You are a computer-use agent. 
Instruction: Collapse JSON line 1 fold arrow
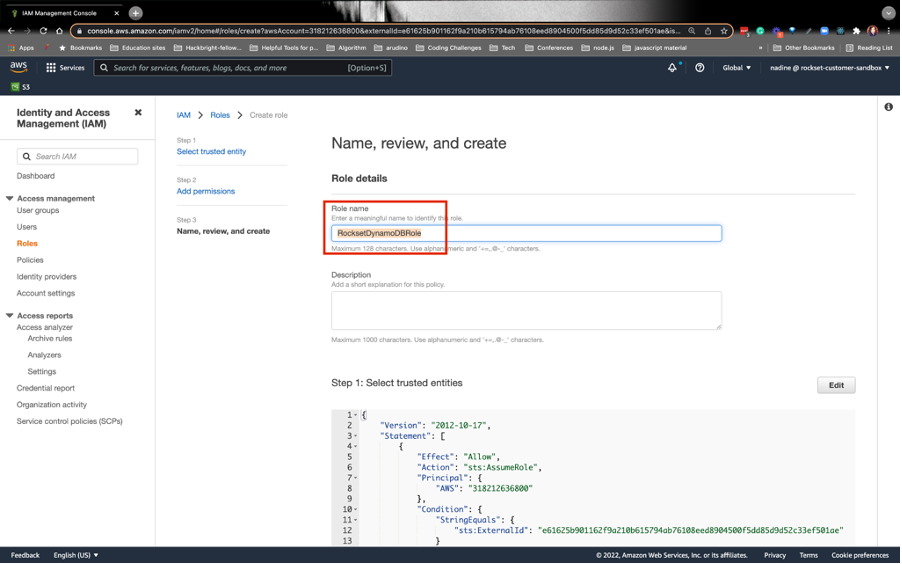(356, 415)
